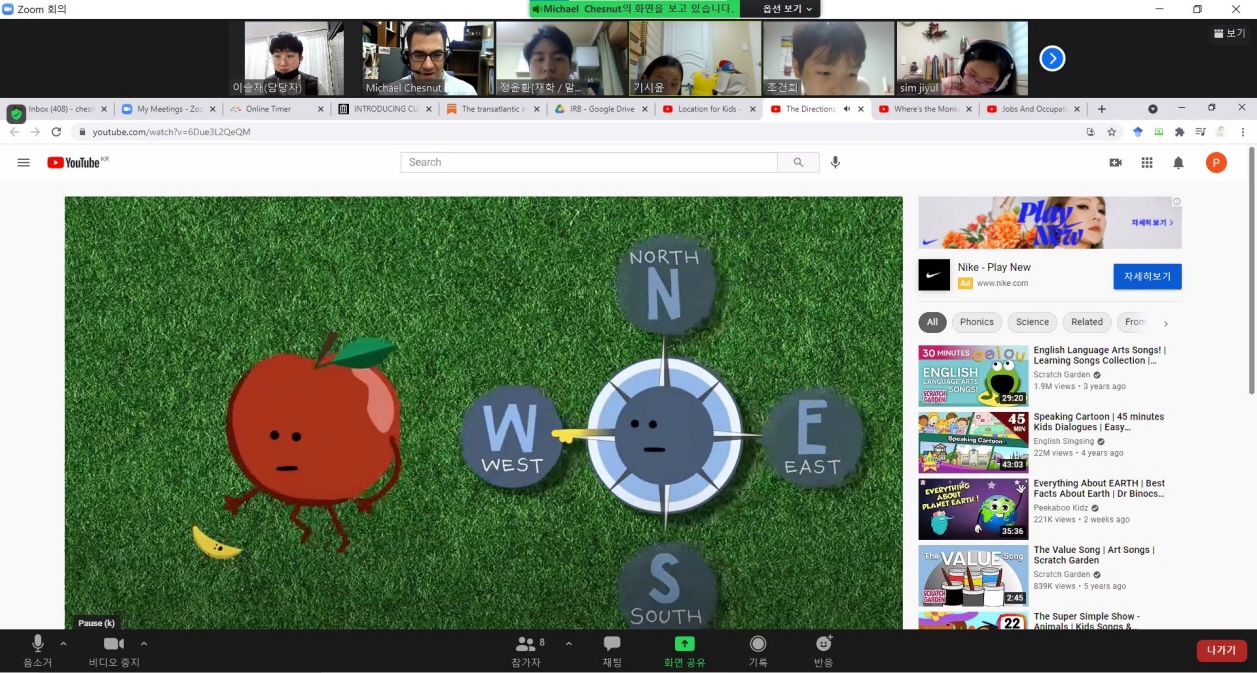Viewport: 1257px width, 673px height.
Task: Switch to the Online Timer tab
Action: pyautogui.click(x=268, y=109)
